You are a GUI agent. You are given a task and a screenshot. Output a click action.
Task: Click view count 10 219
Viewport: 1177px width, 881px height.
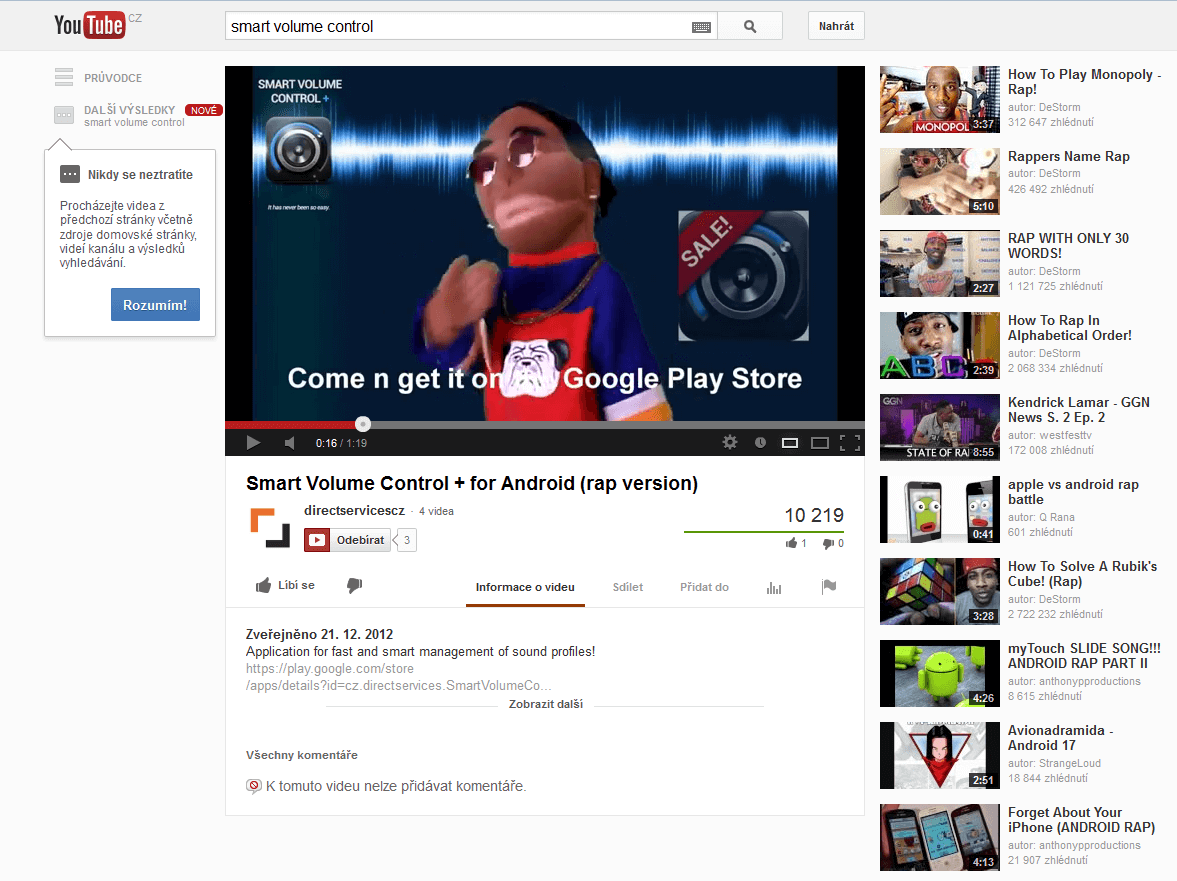coord(814,516)
